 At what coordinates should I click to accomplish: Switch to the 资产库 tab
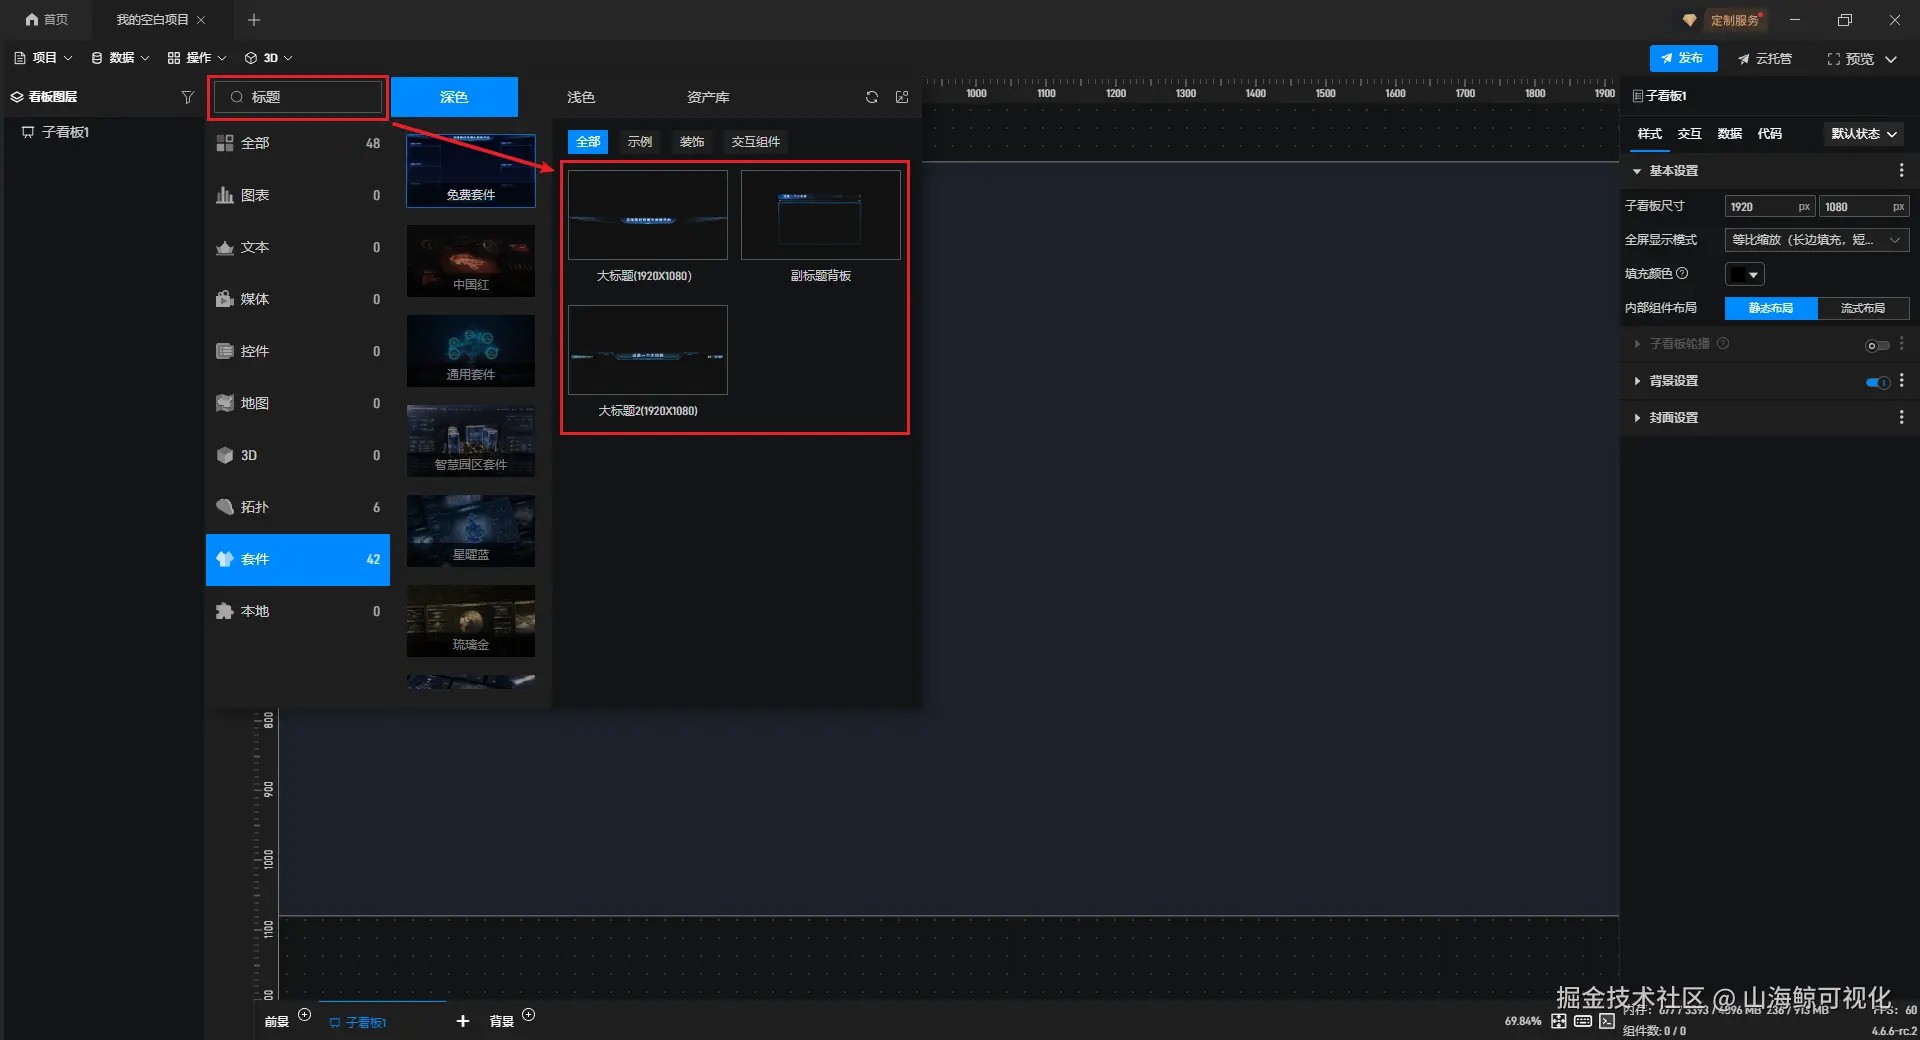(708, 97)
